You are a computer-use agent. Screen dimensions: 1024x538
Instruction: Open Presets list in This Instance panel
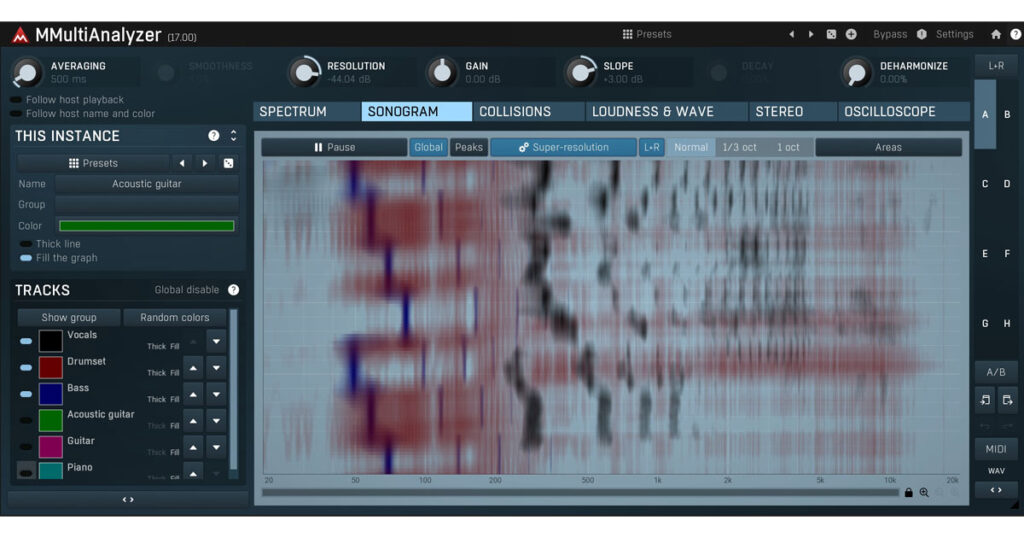(x=93, y=163)
